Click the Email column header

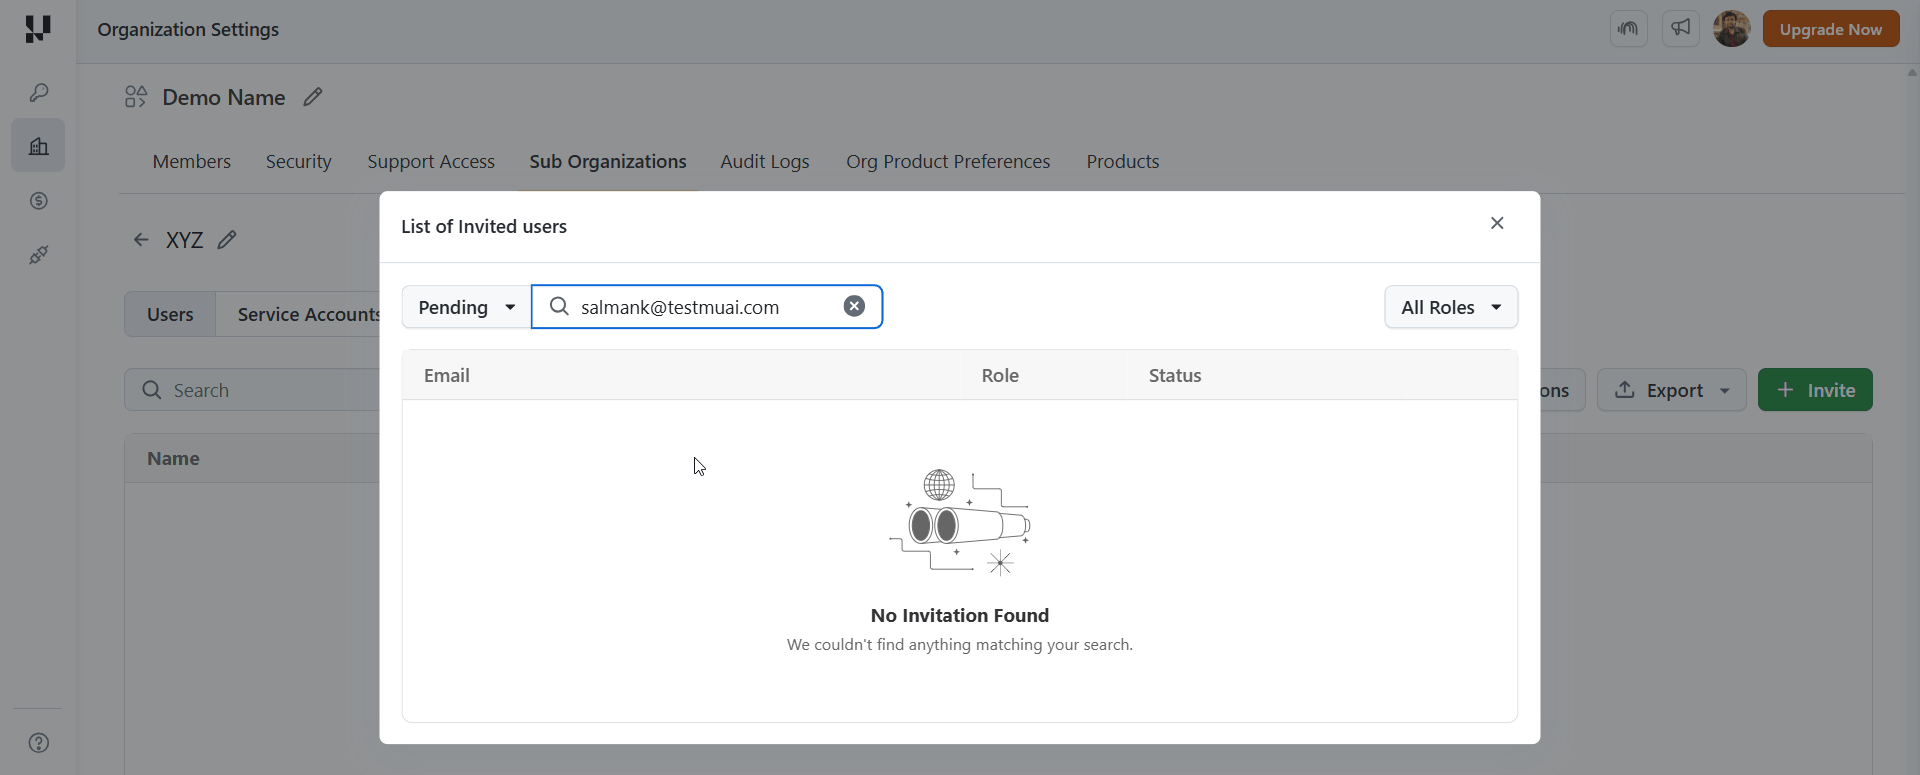click(x=447, y=375)
